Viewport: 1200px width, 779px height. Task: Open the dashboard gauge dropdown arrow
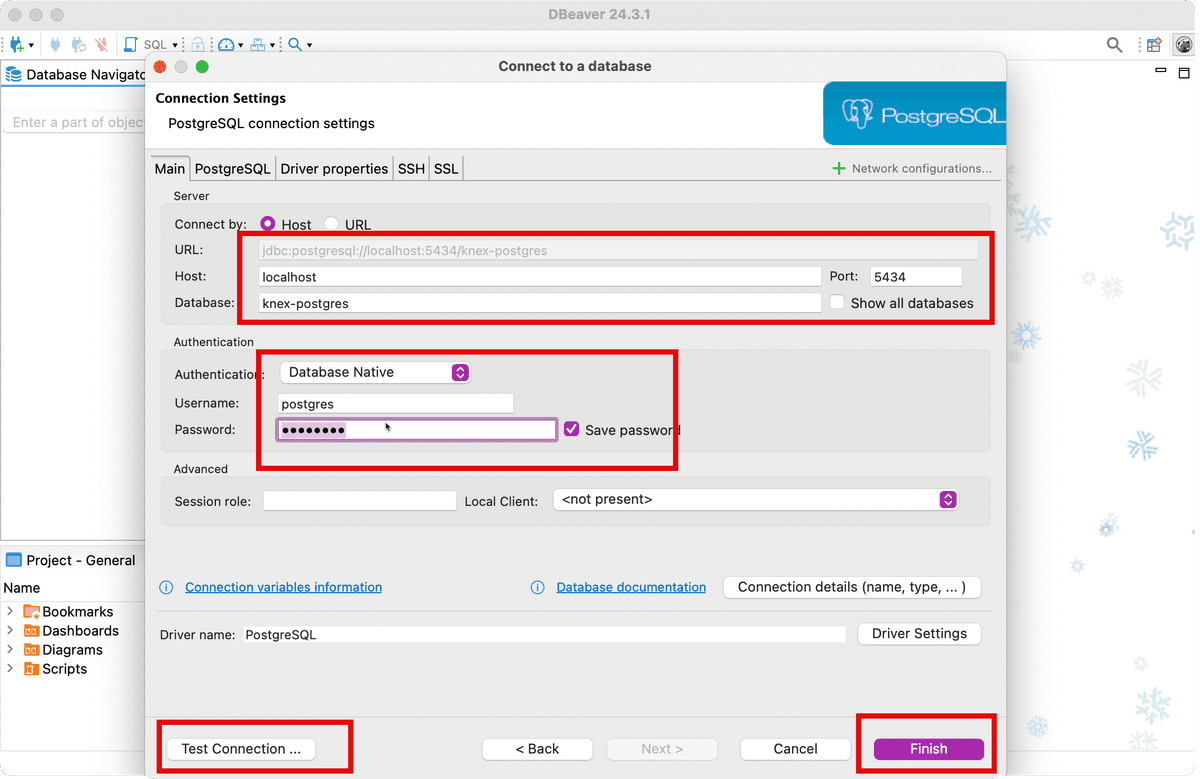pyautogui.click(x=241, y=45)
